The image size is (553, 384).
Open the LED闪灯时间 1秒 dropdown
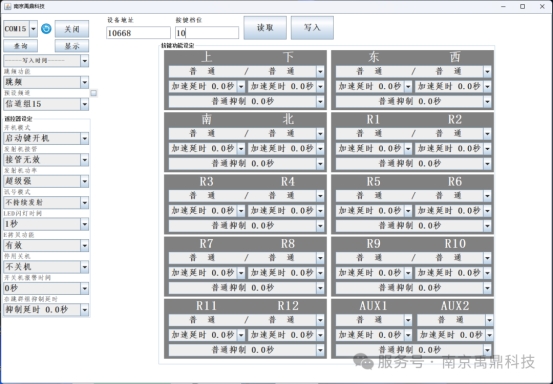46,224
